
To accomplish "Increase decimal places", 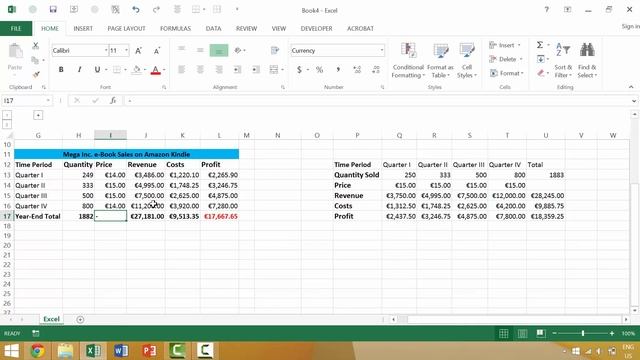I will 357,70.
